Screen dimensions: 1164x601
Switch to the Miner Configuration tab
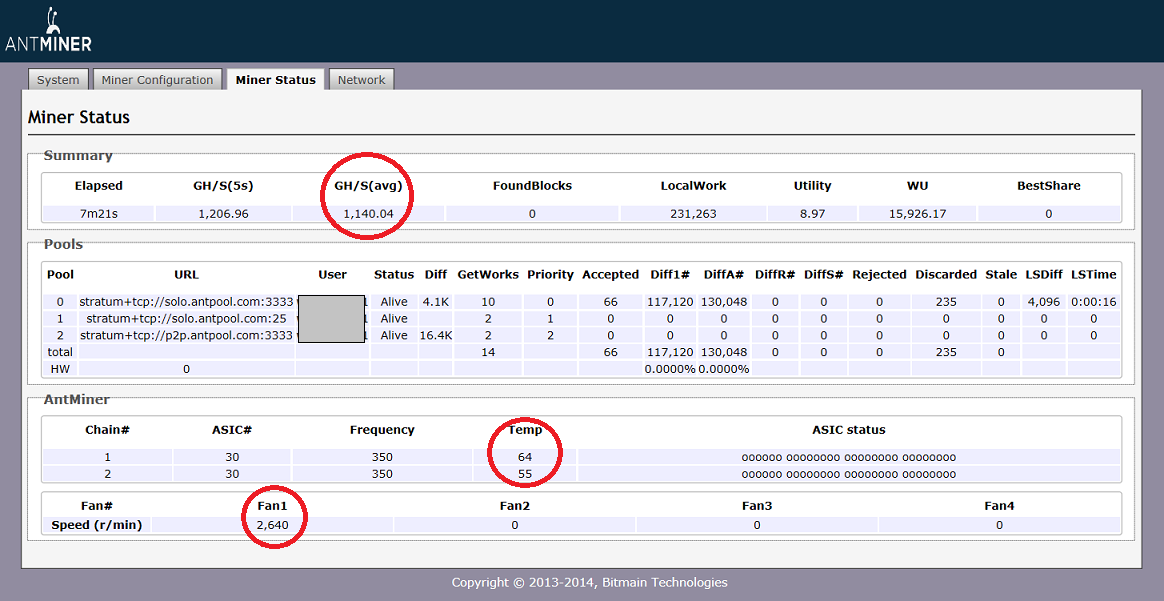point(157,79)
